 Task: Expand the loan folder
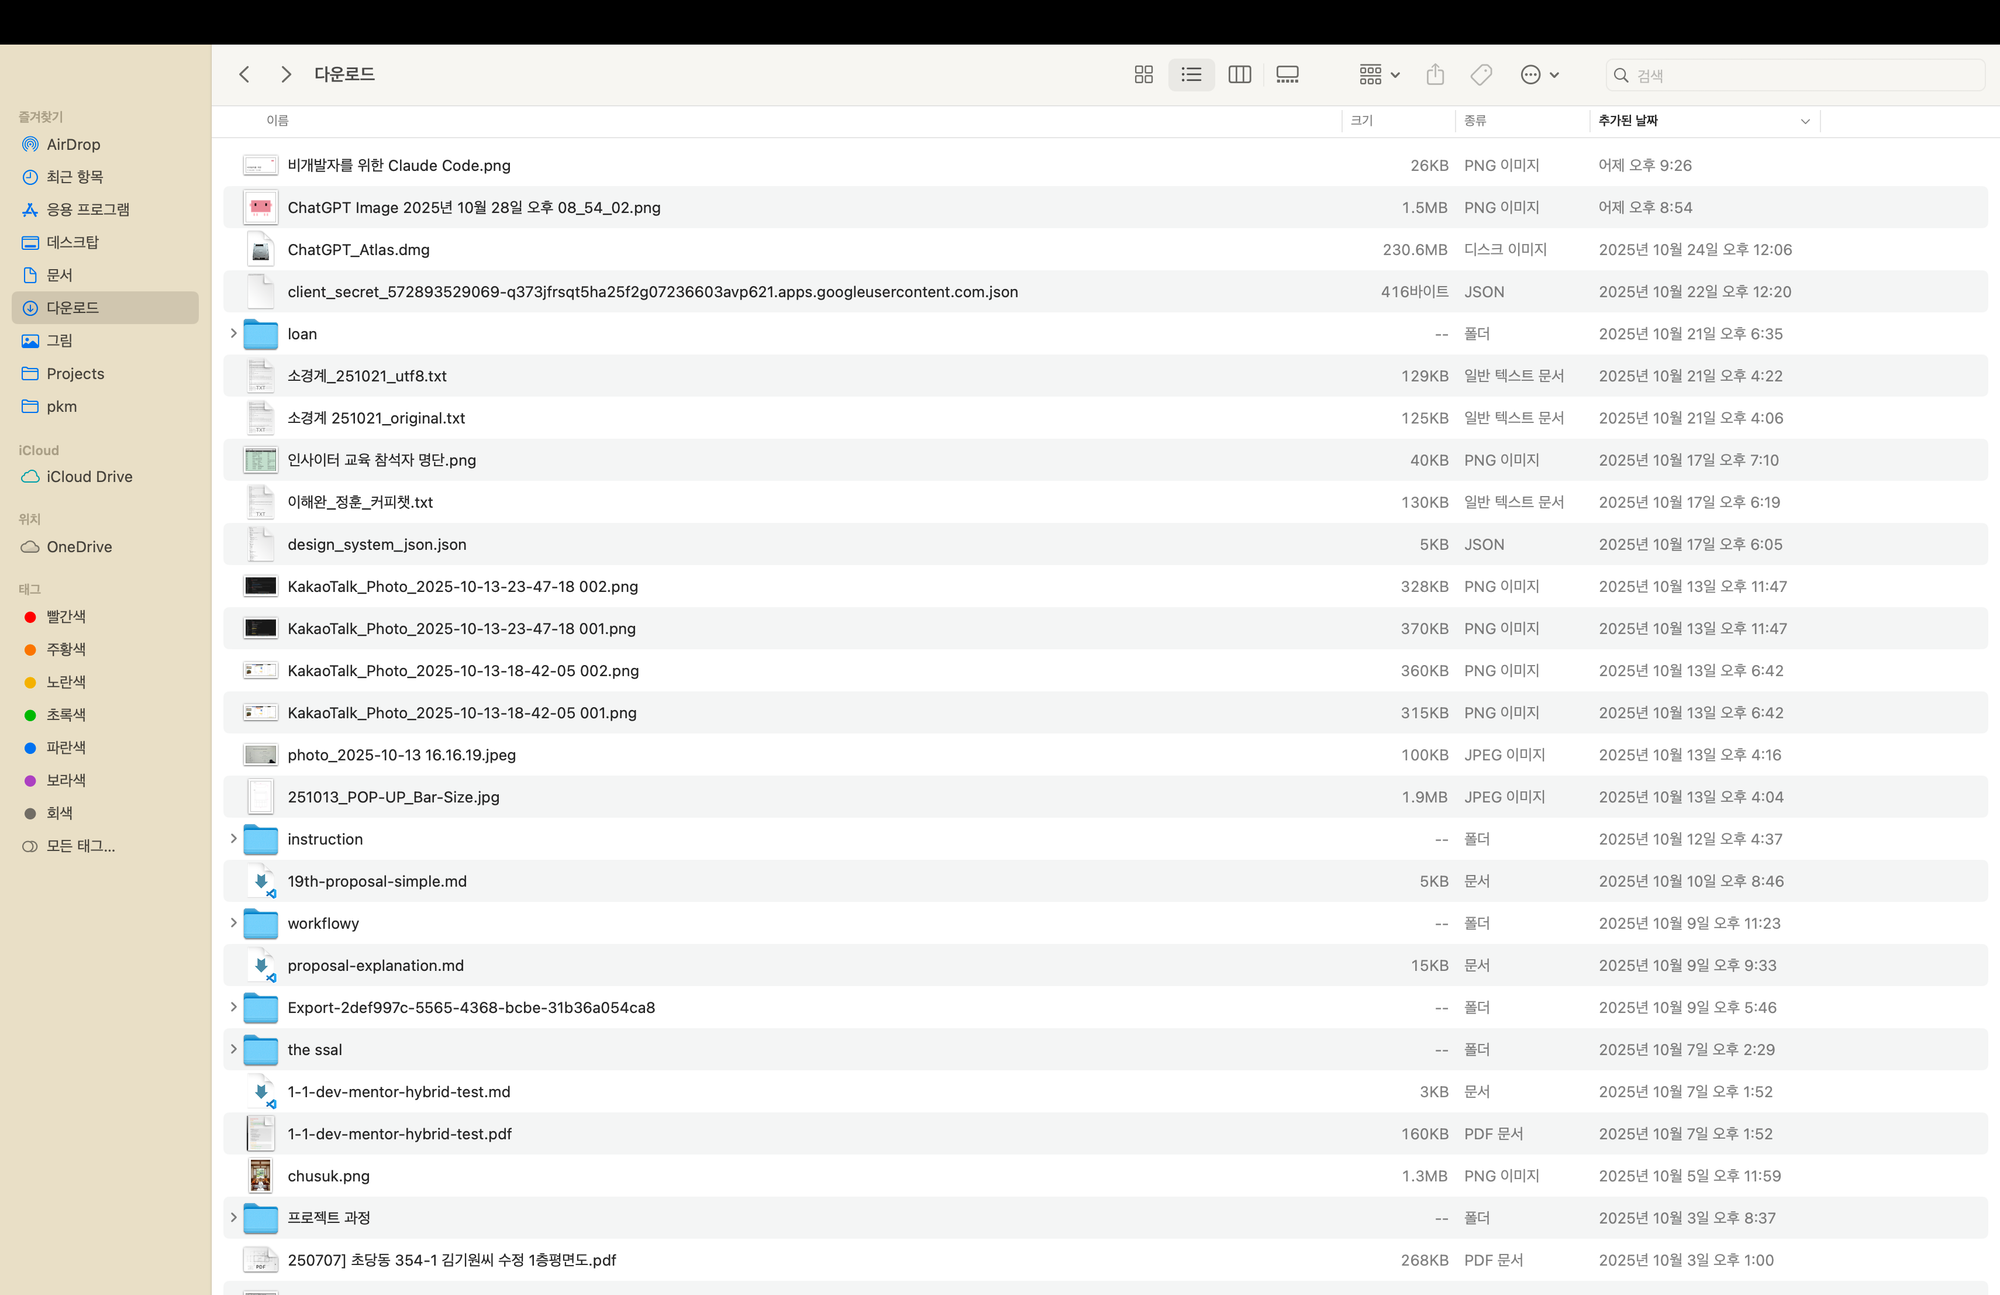click(x=233, y=334)
